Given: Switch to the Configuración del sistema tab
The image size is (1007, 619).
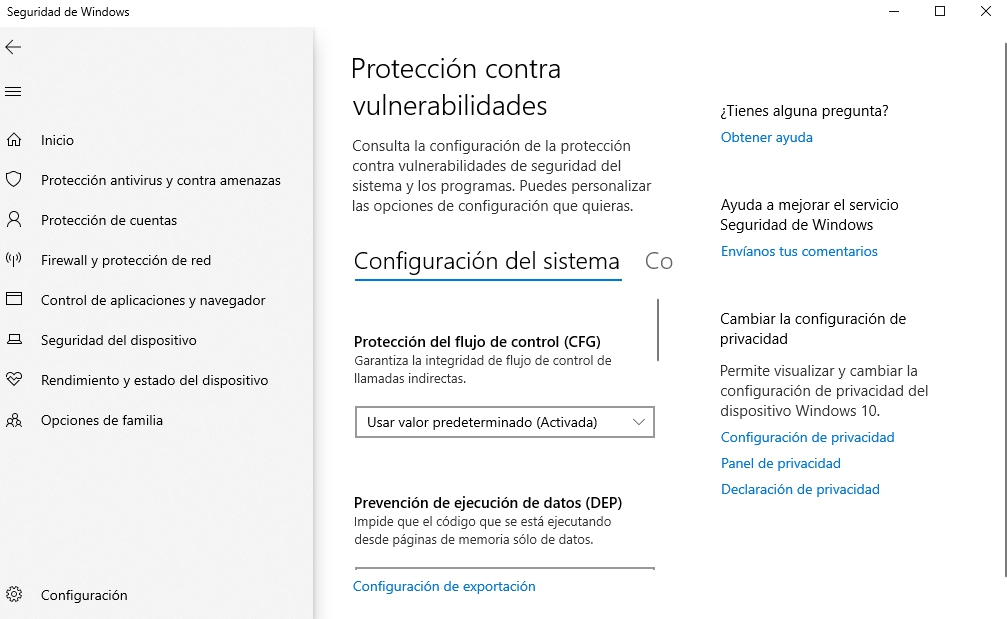Looking at the screenshot, I should [x=485, y=261].
